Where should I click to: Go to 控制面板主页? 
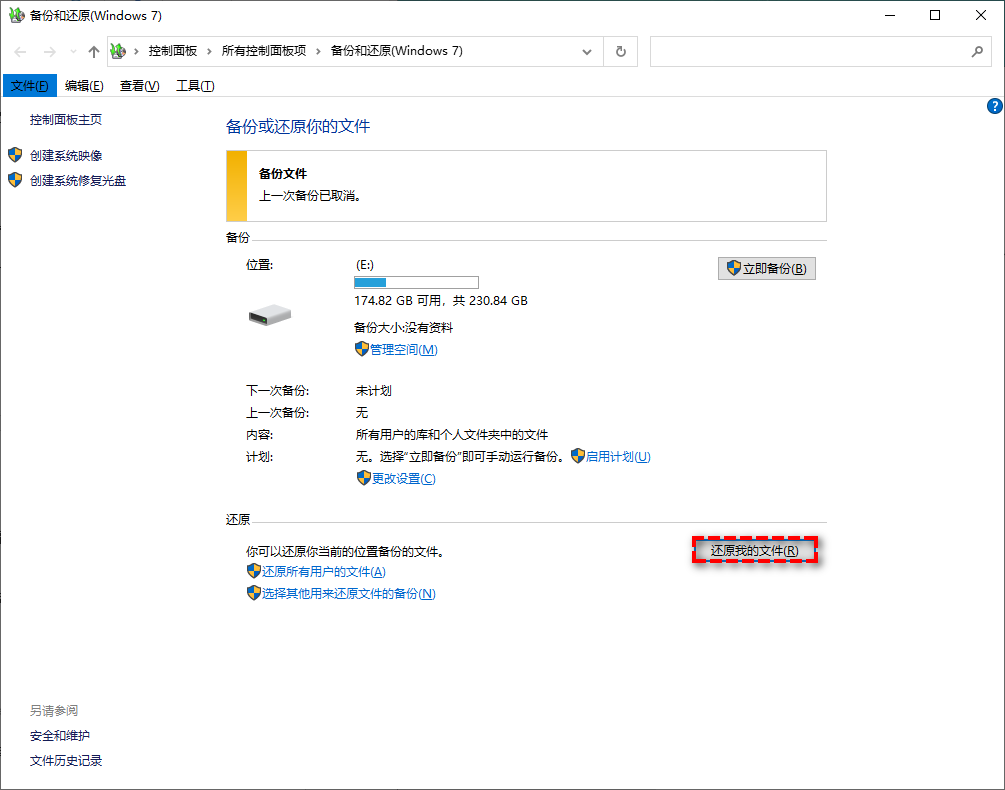point(65,119)
